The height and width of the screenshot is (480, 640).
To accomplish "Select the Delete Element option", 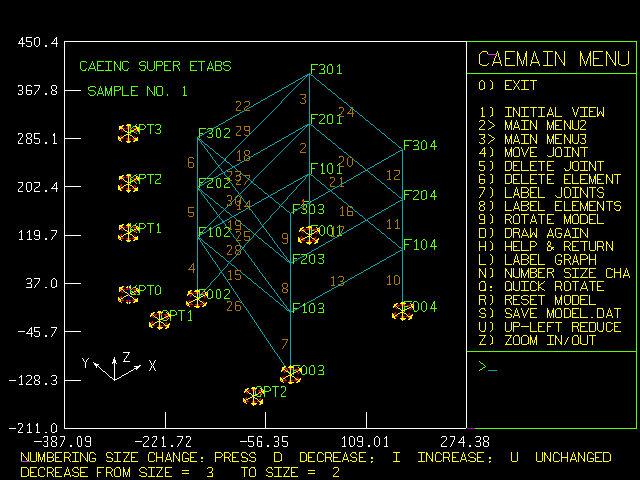I will click(x=553, y=179).
